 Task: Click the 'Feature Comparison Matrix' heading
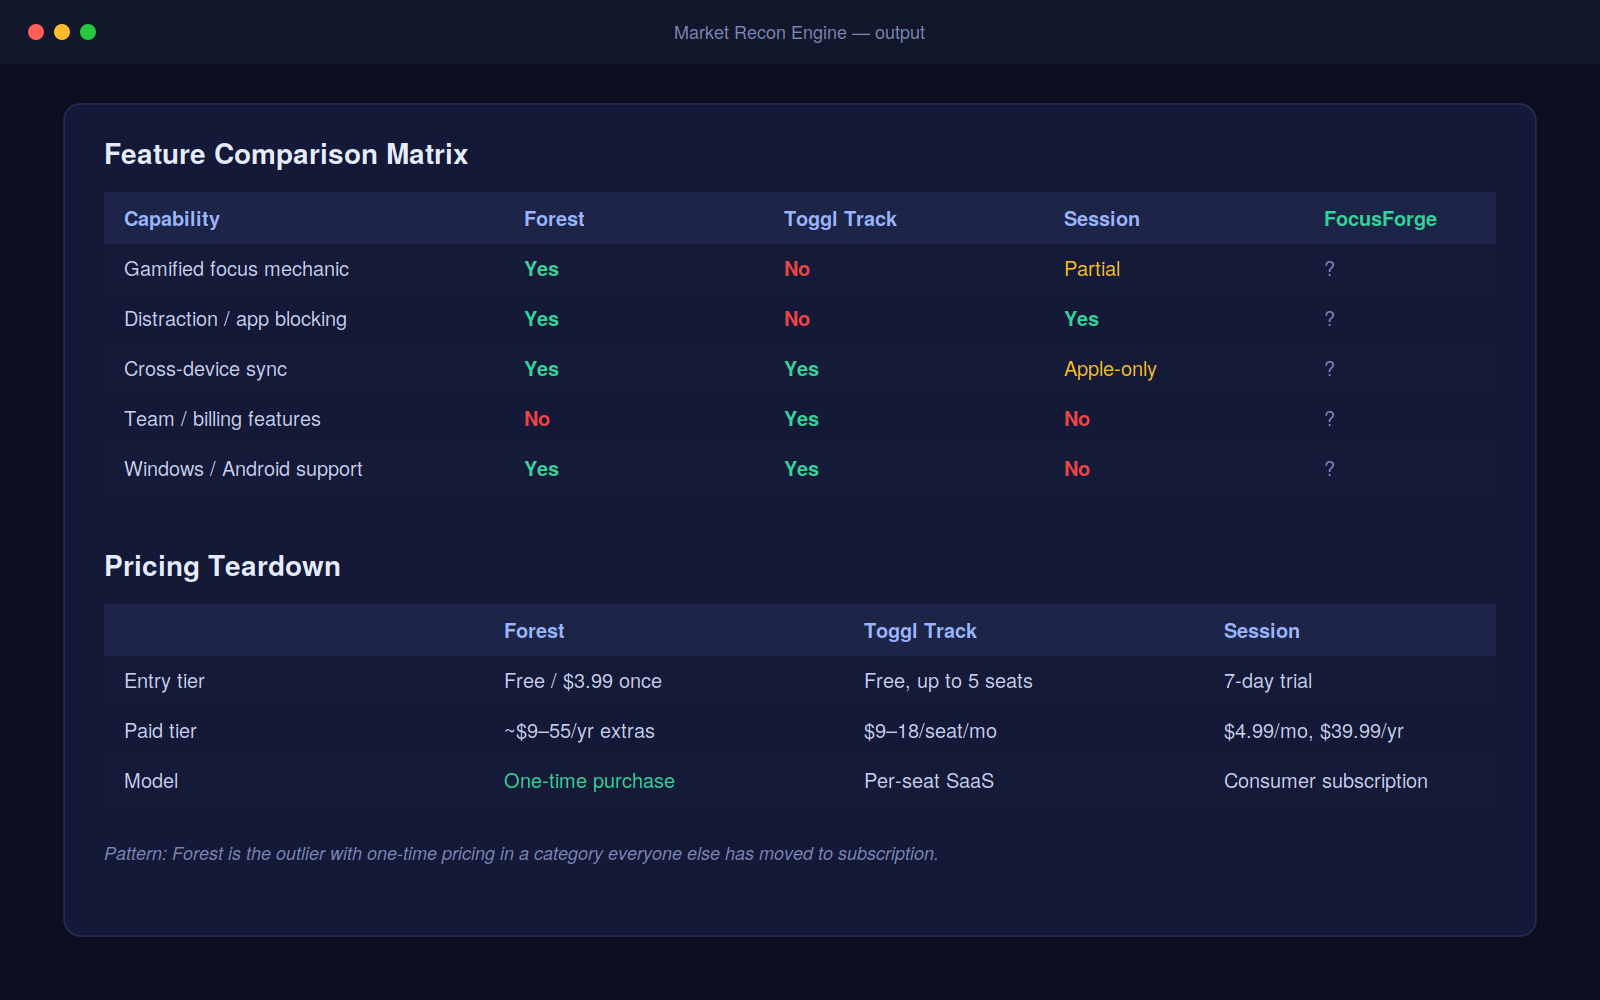tap(286, 154)
